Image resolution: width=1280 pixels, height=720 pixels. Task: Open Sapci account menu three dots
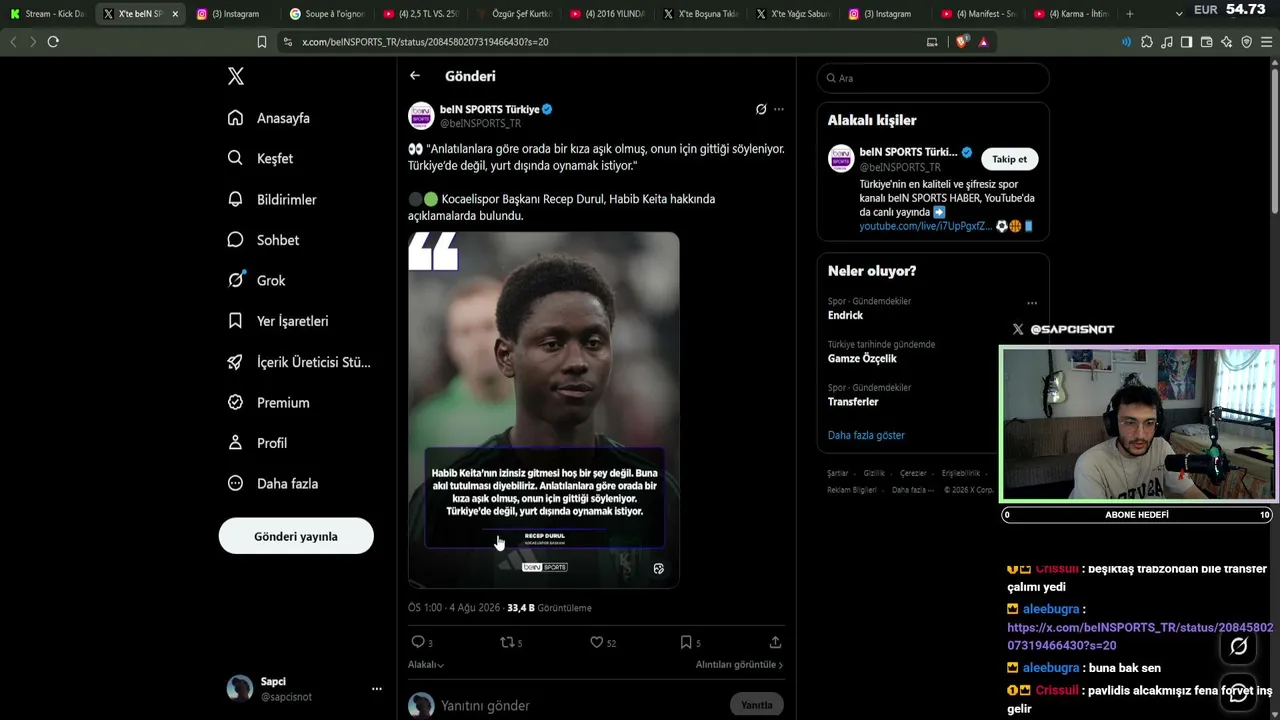pos(377,689)
